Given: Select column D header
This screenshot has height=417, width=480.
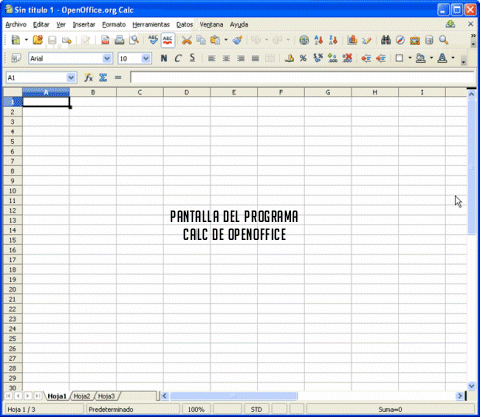Looking at the screenshot, I should click(187, 92).
